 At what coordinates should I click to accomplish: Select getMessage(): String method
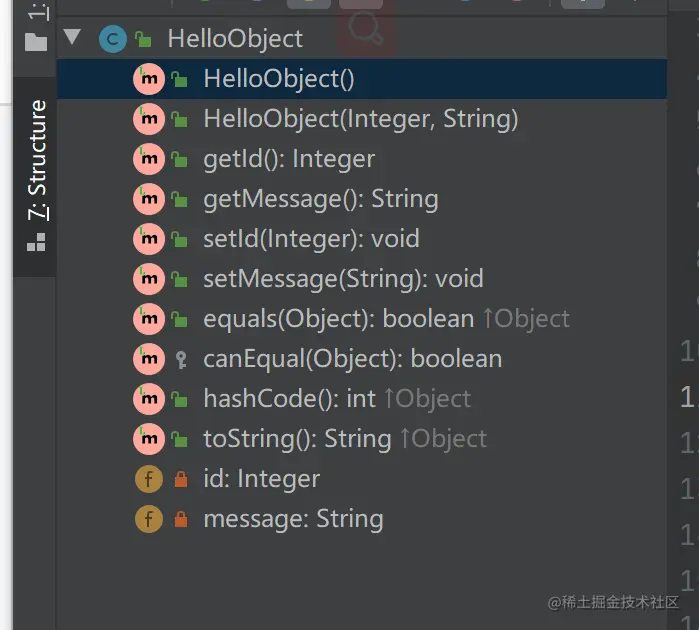click(x=320, y=199)
